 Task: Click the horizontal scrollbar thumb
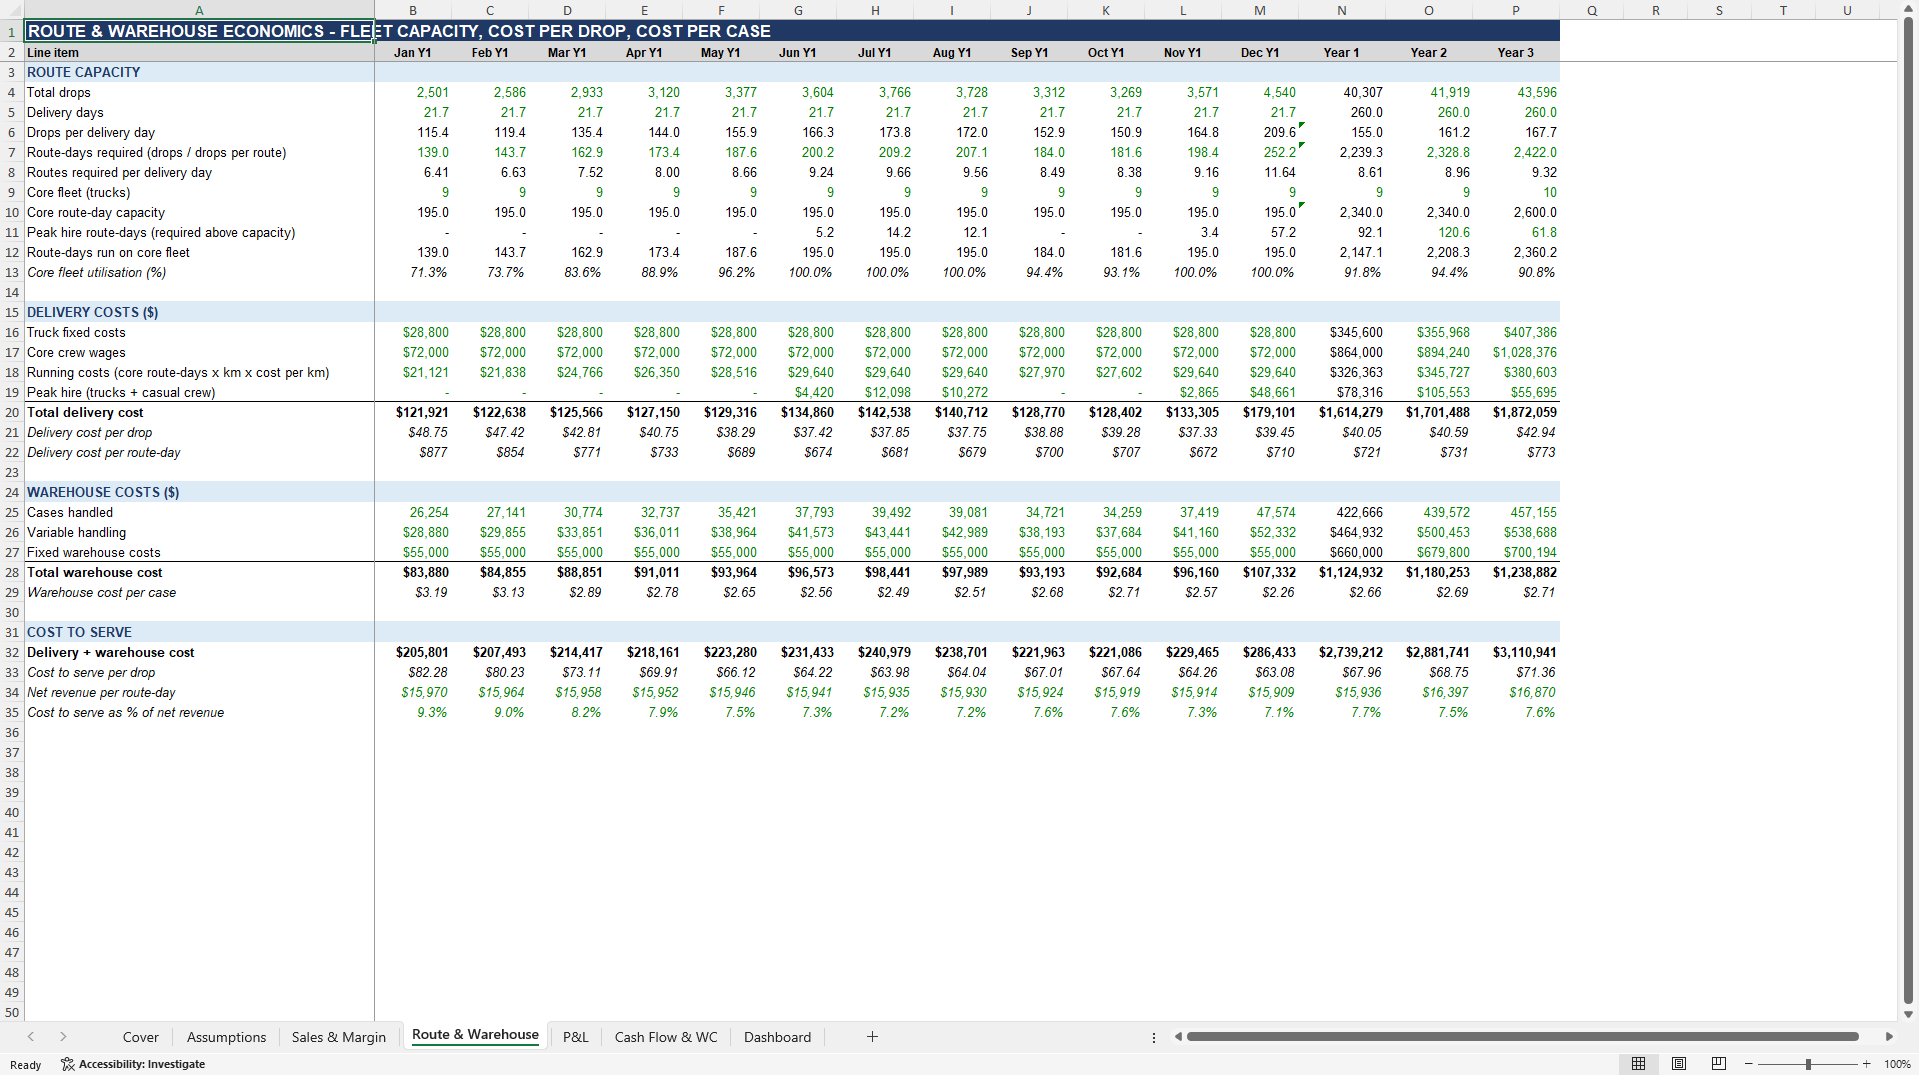coord(1522,1037)
